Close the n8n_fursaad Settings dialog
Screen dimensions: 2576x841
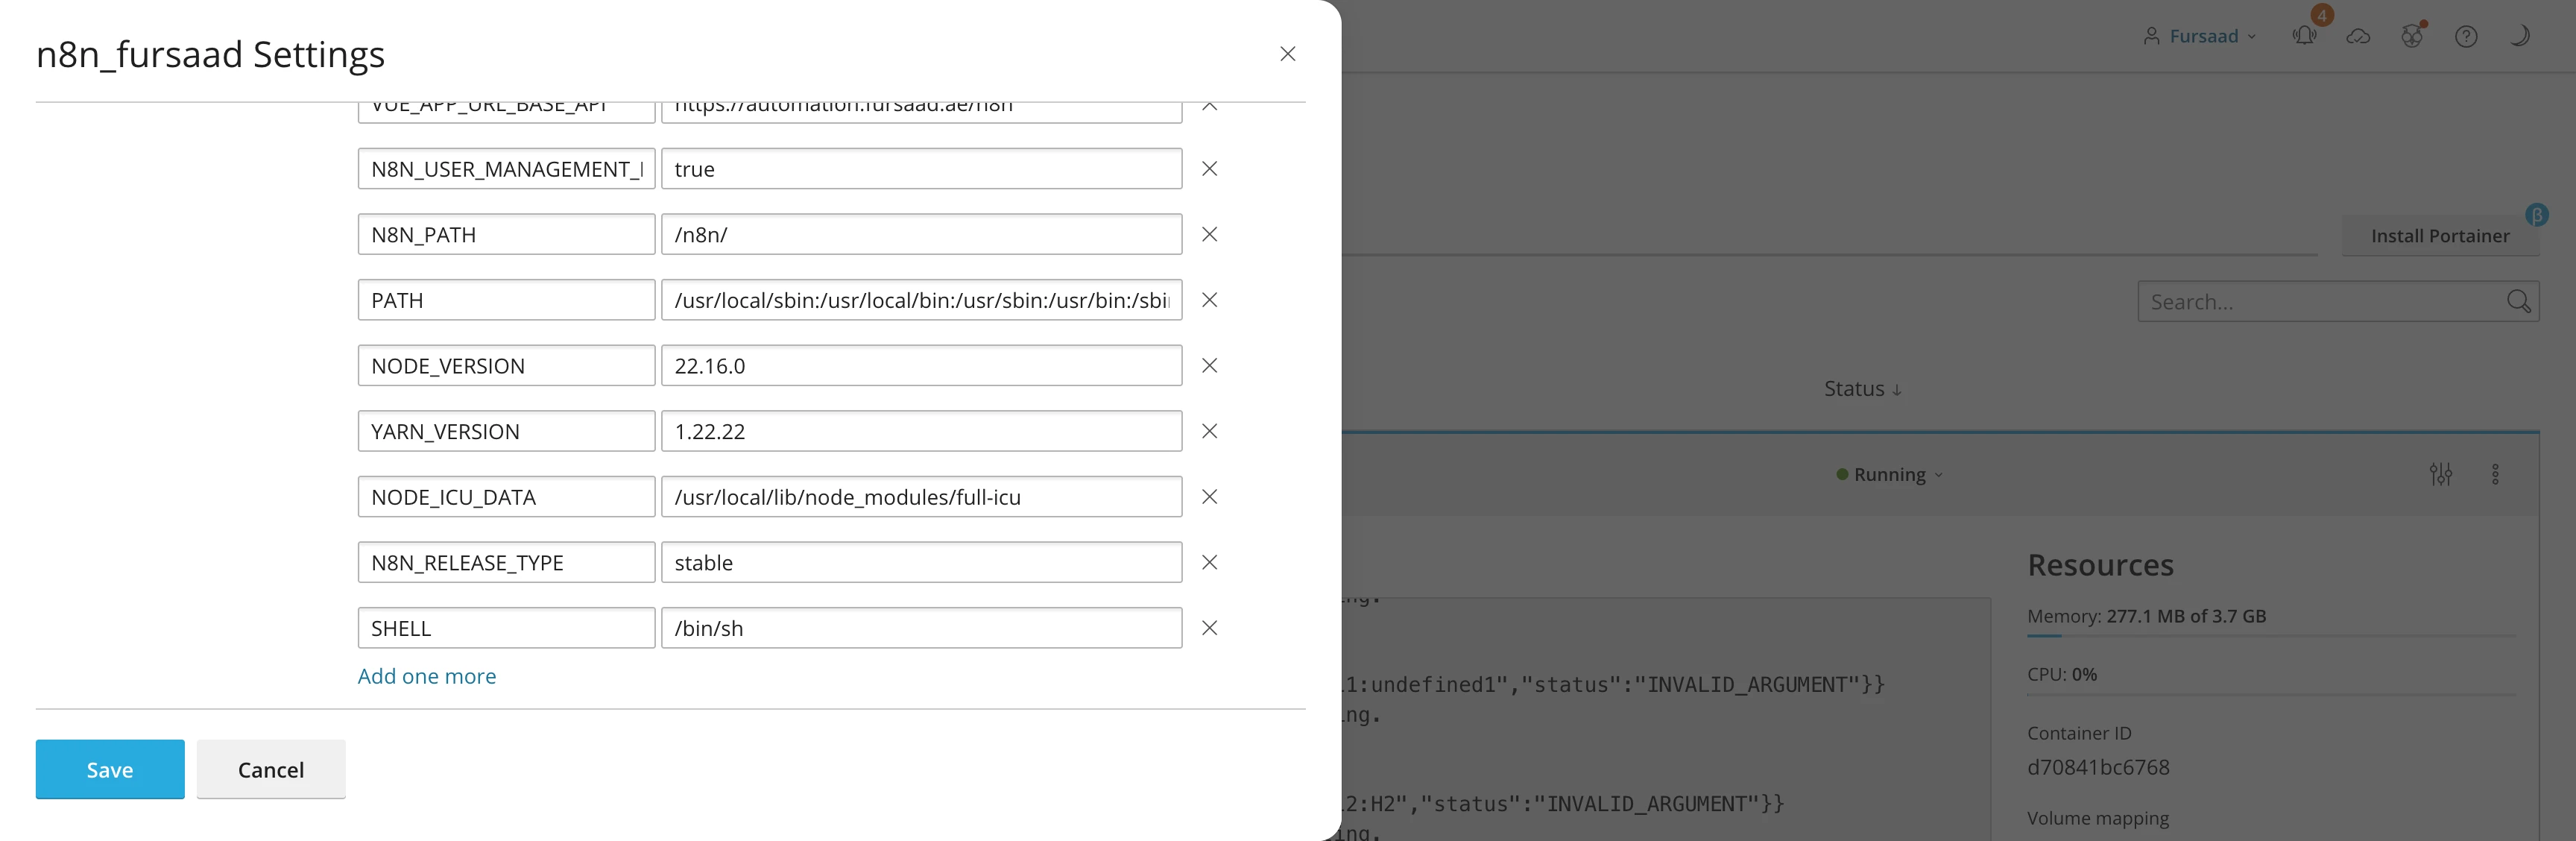point(1287,54)
